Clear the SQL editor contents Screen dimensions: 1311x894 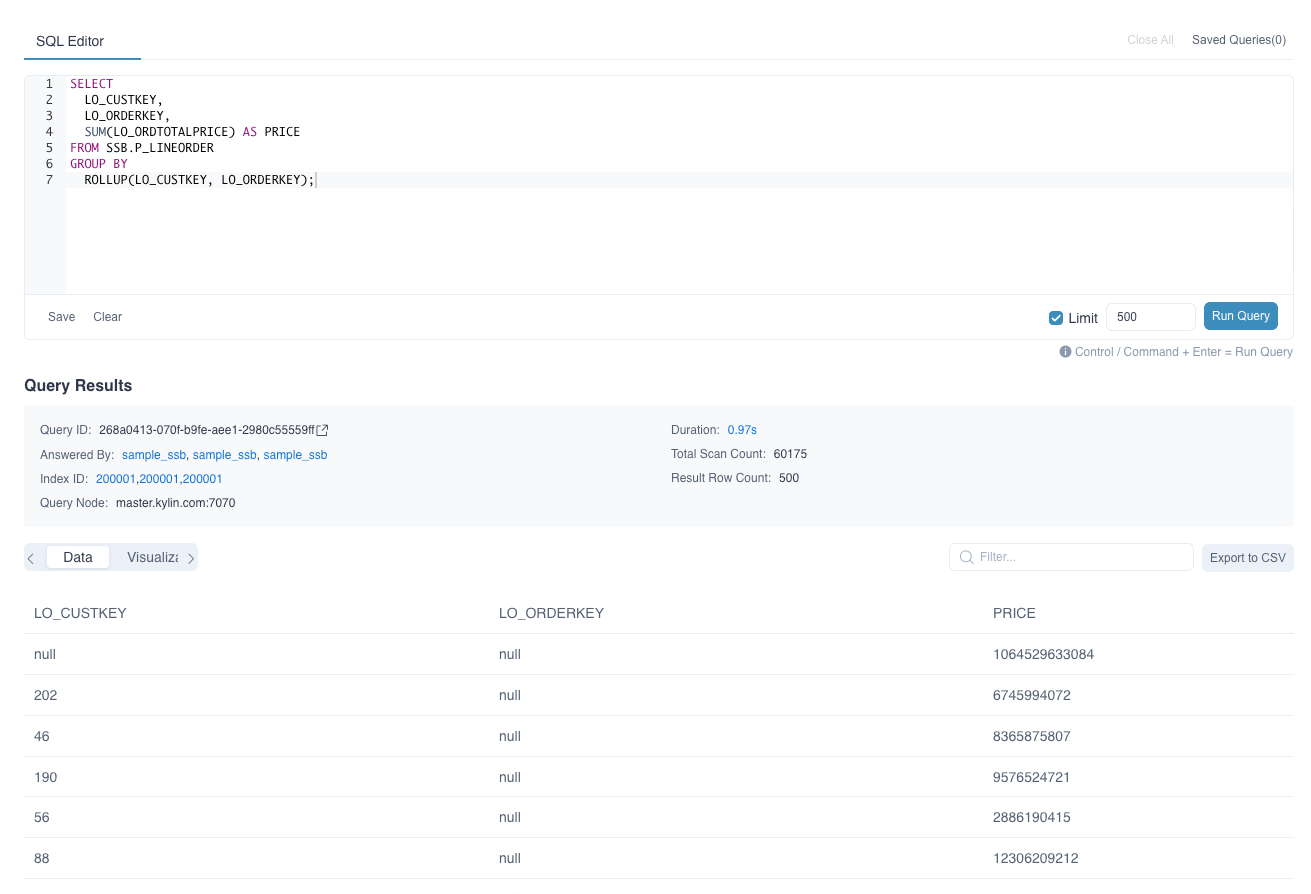click(107, 317)
